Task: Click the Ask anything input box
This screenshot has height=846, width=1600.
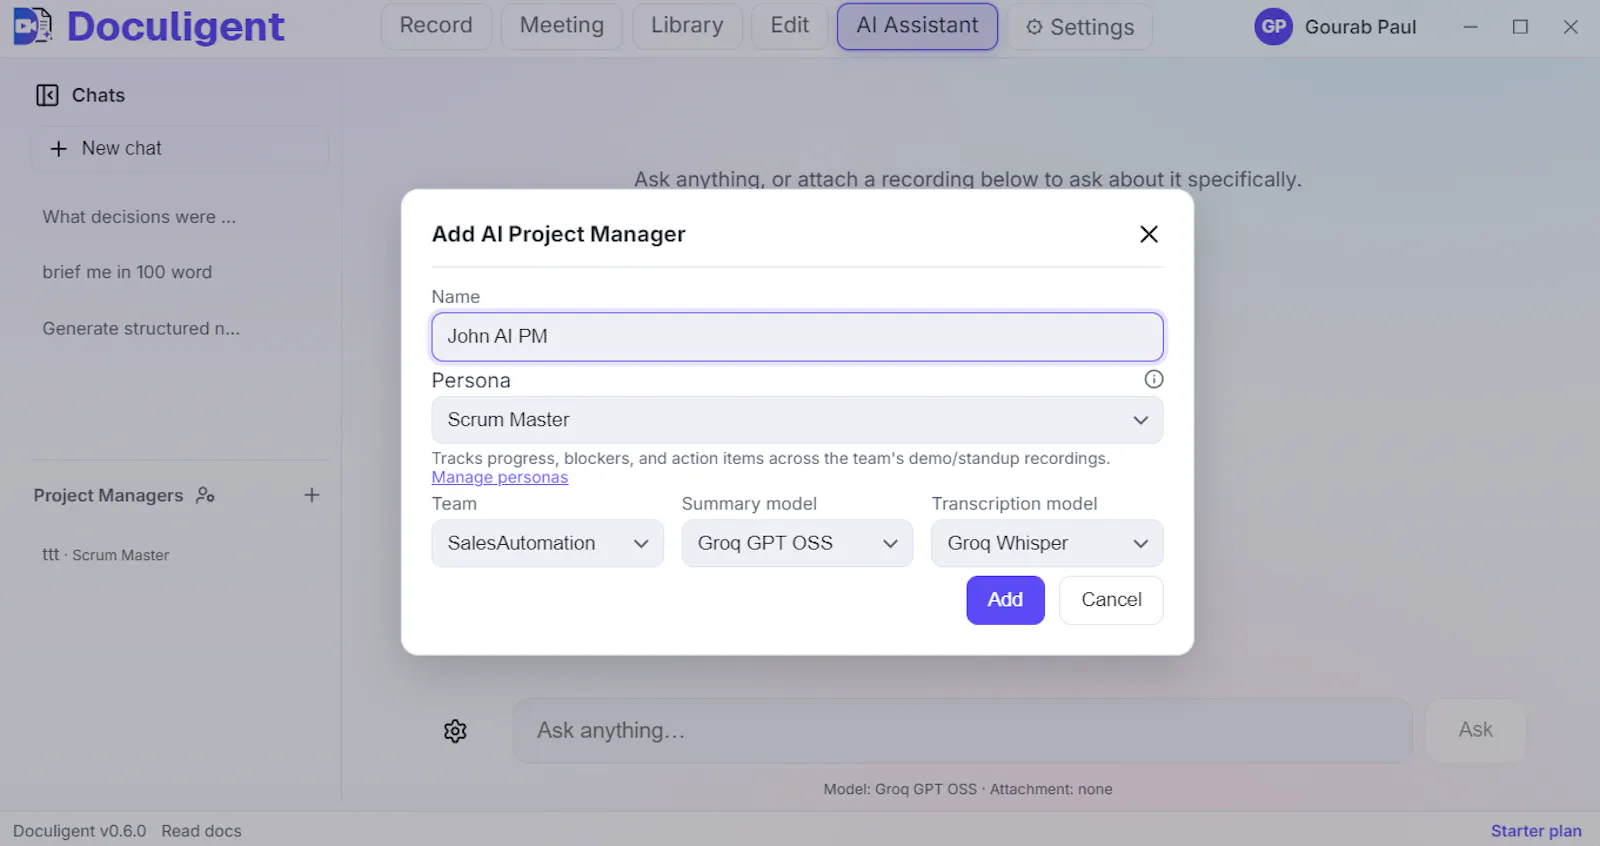Action: click(962, 731)
